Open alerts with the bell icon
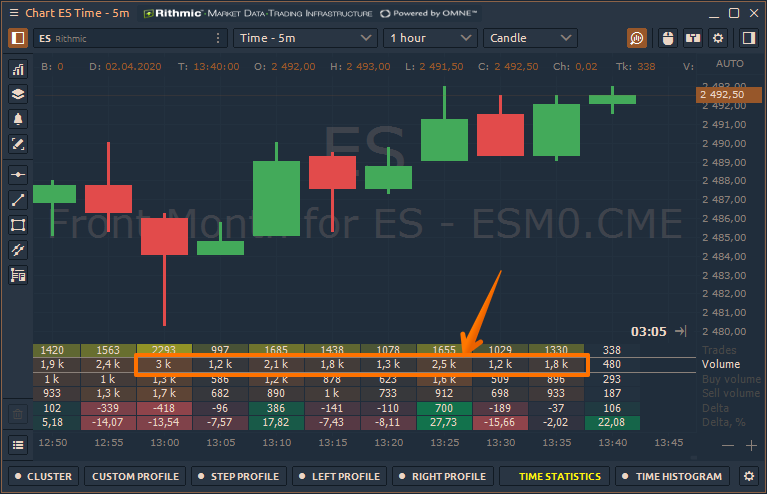 pos(17,119)
